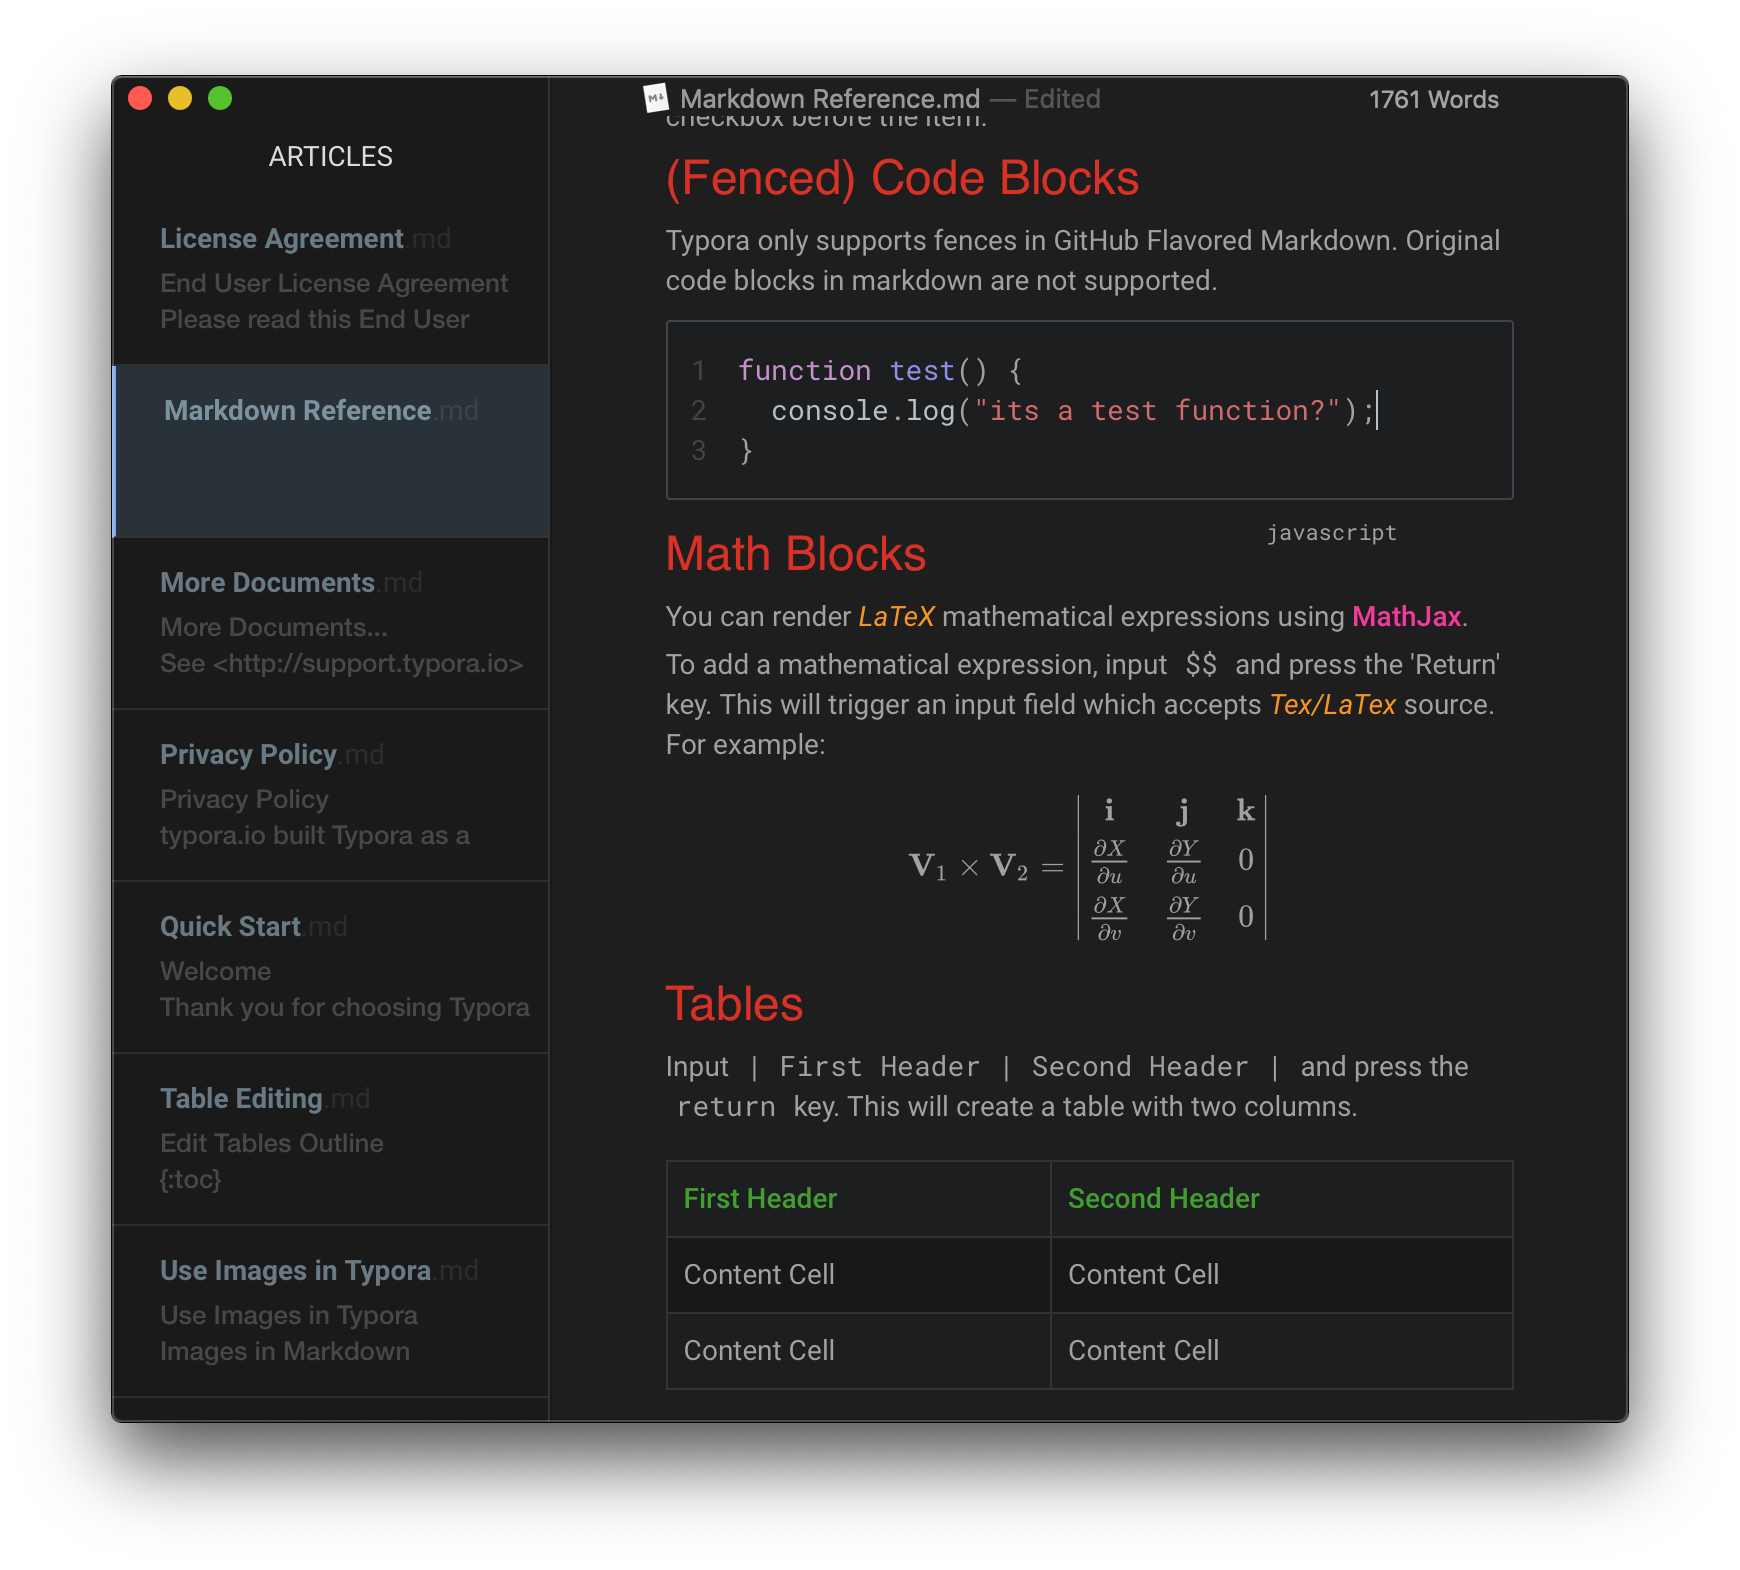This screenshot has height=1570, width=1740.
Task: Click the Markdown document icon in title bar
Action: click(x=656, y=98)
